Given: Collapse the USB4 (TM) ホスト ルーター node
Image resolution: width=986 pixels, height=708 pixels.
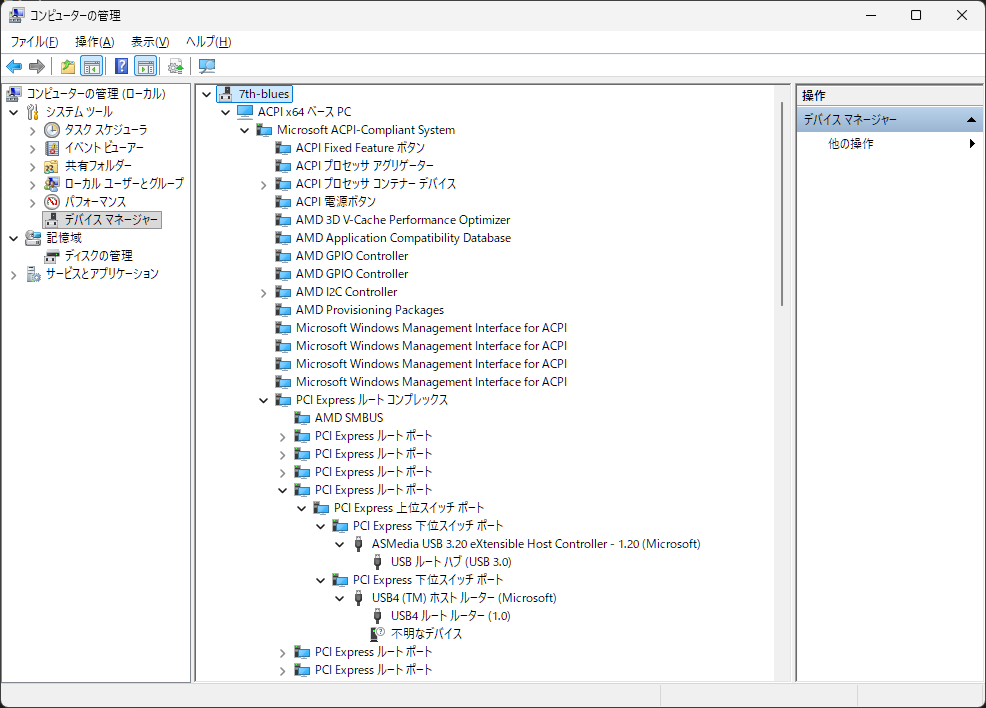Looking at the screenshot, I should pos(340,598).
